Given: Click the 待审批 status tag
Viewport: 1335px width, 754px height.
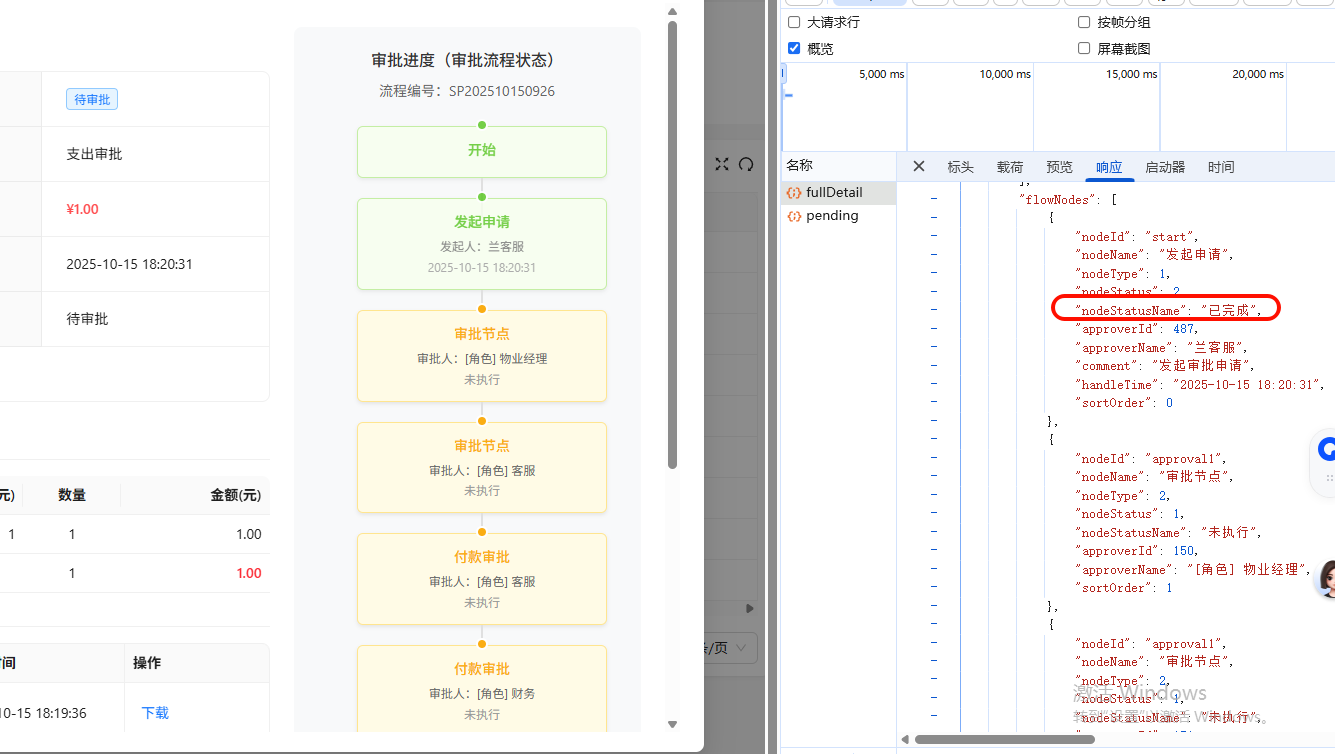Looking at the screenshot, I should pos(91,98).
